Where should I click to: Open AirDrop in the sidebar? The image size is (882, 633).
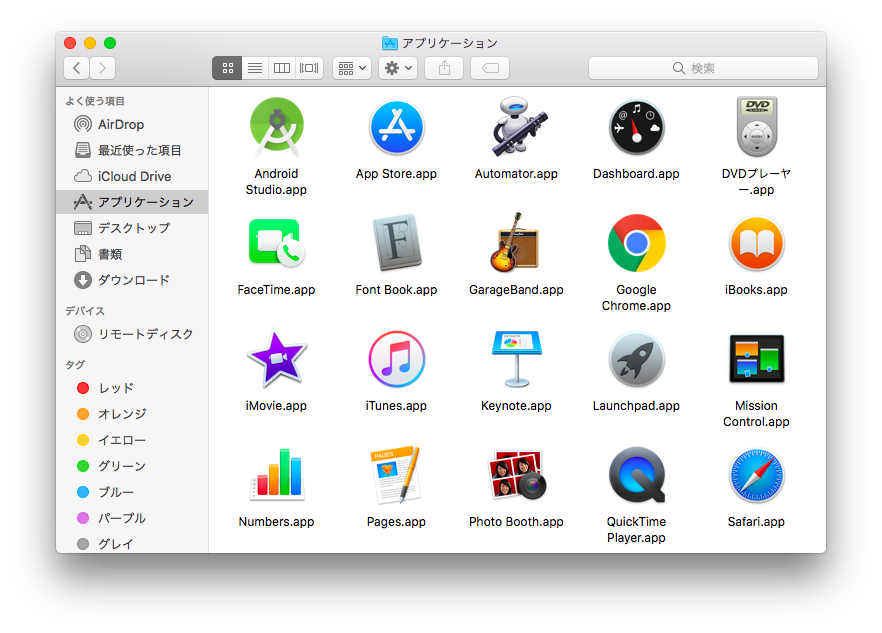[x=132, y=124]
